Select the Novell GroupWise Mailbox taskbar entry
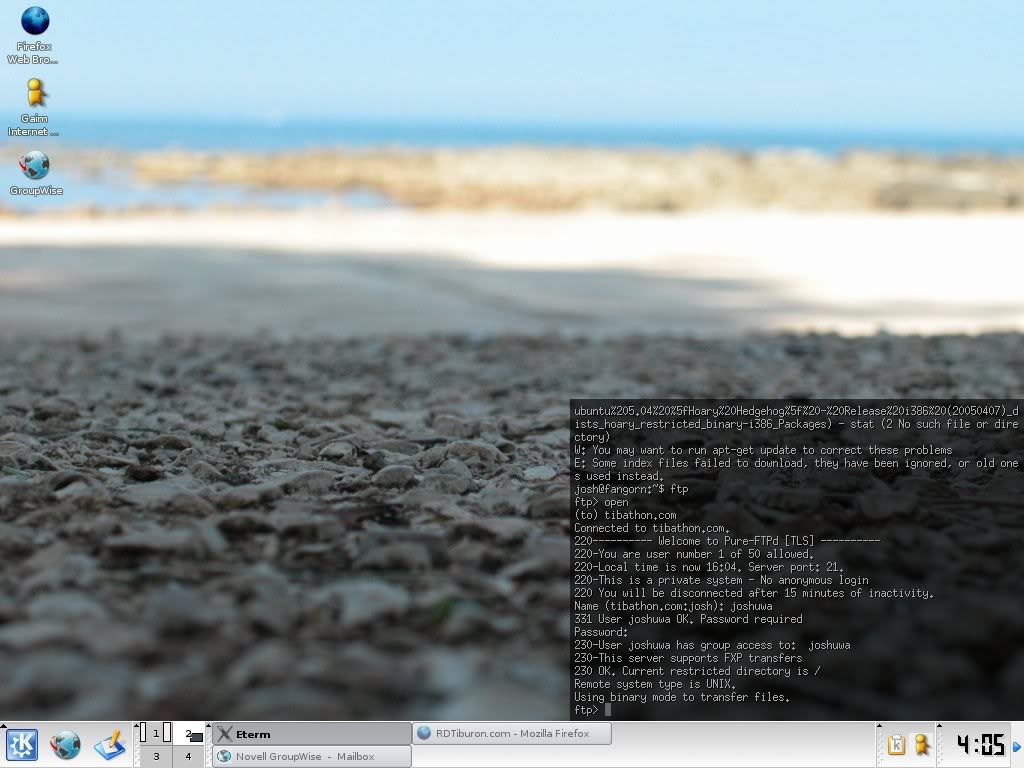 tap(312, 756)
